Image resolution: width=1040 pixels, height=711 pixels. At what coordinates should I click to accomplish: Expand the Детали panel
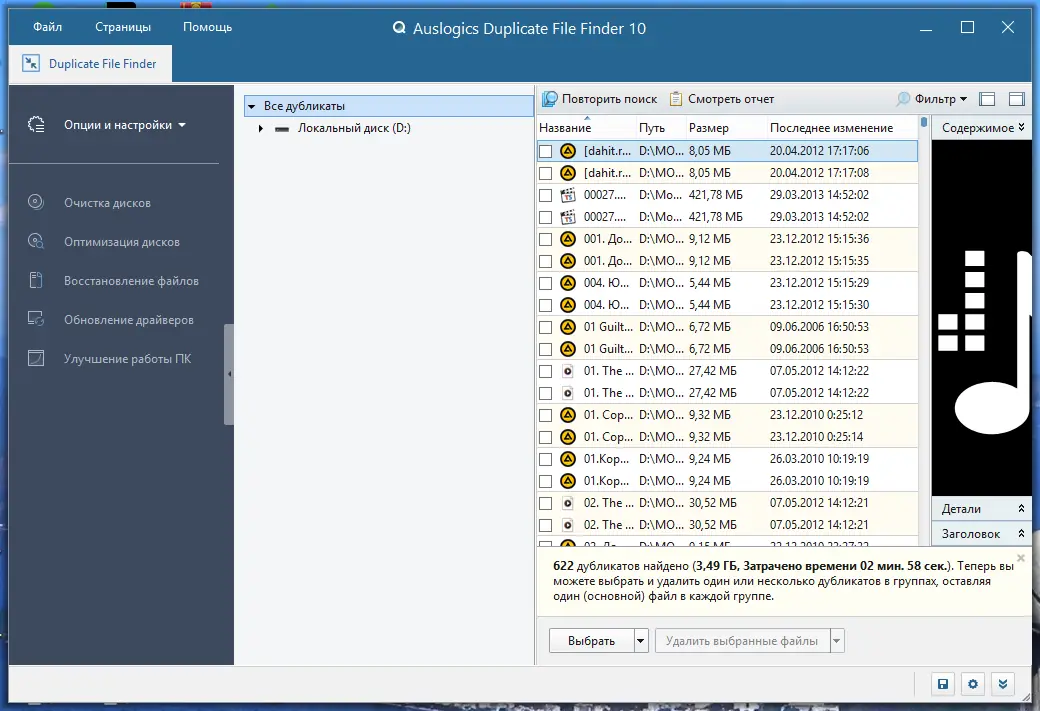(1021, 509)
